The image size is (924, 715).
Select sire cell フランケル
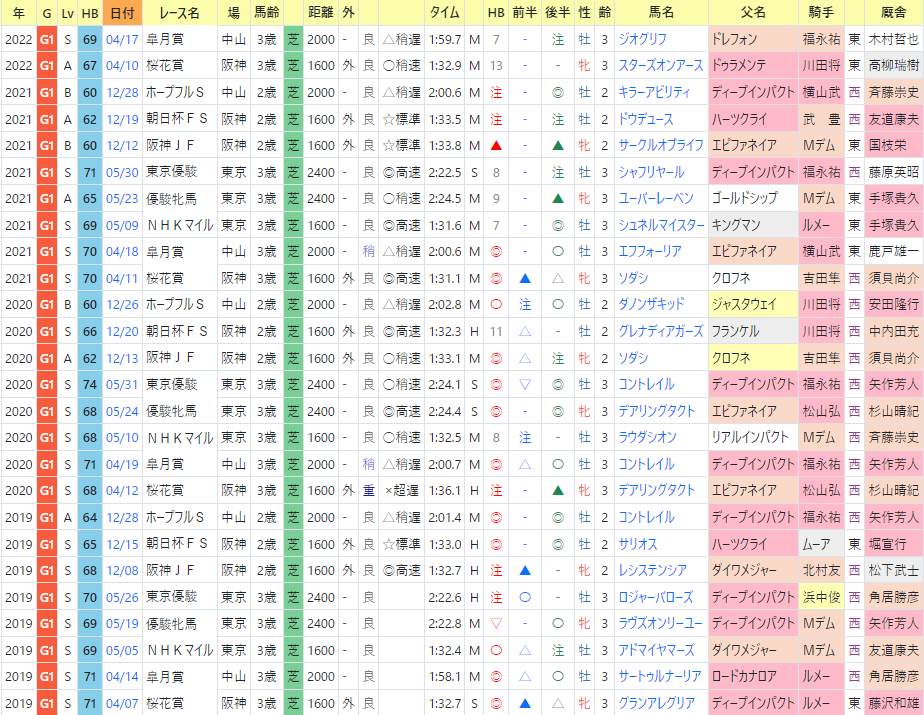753,331
